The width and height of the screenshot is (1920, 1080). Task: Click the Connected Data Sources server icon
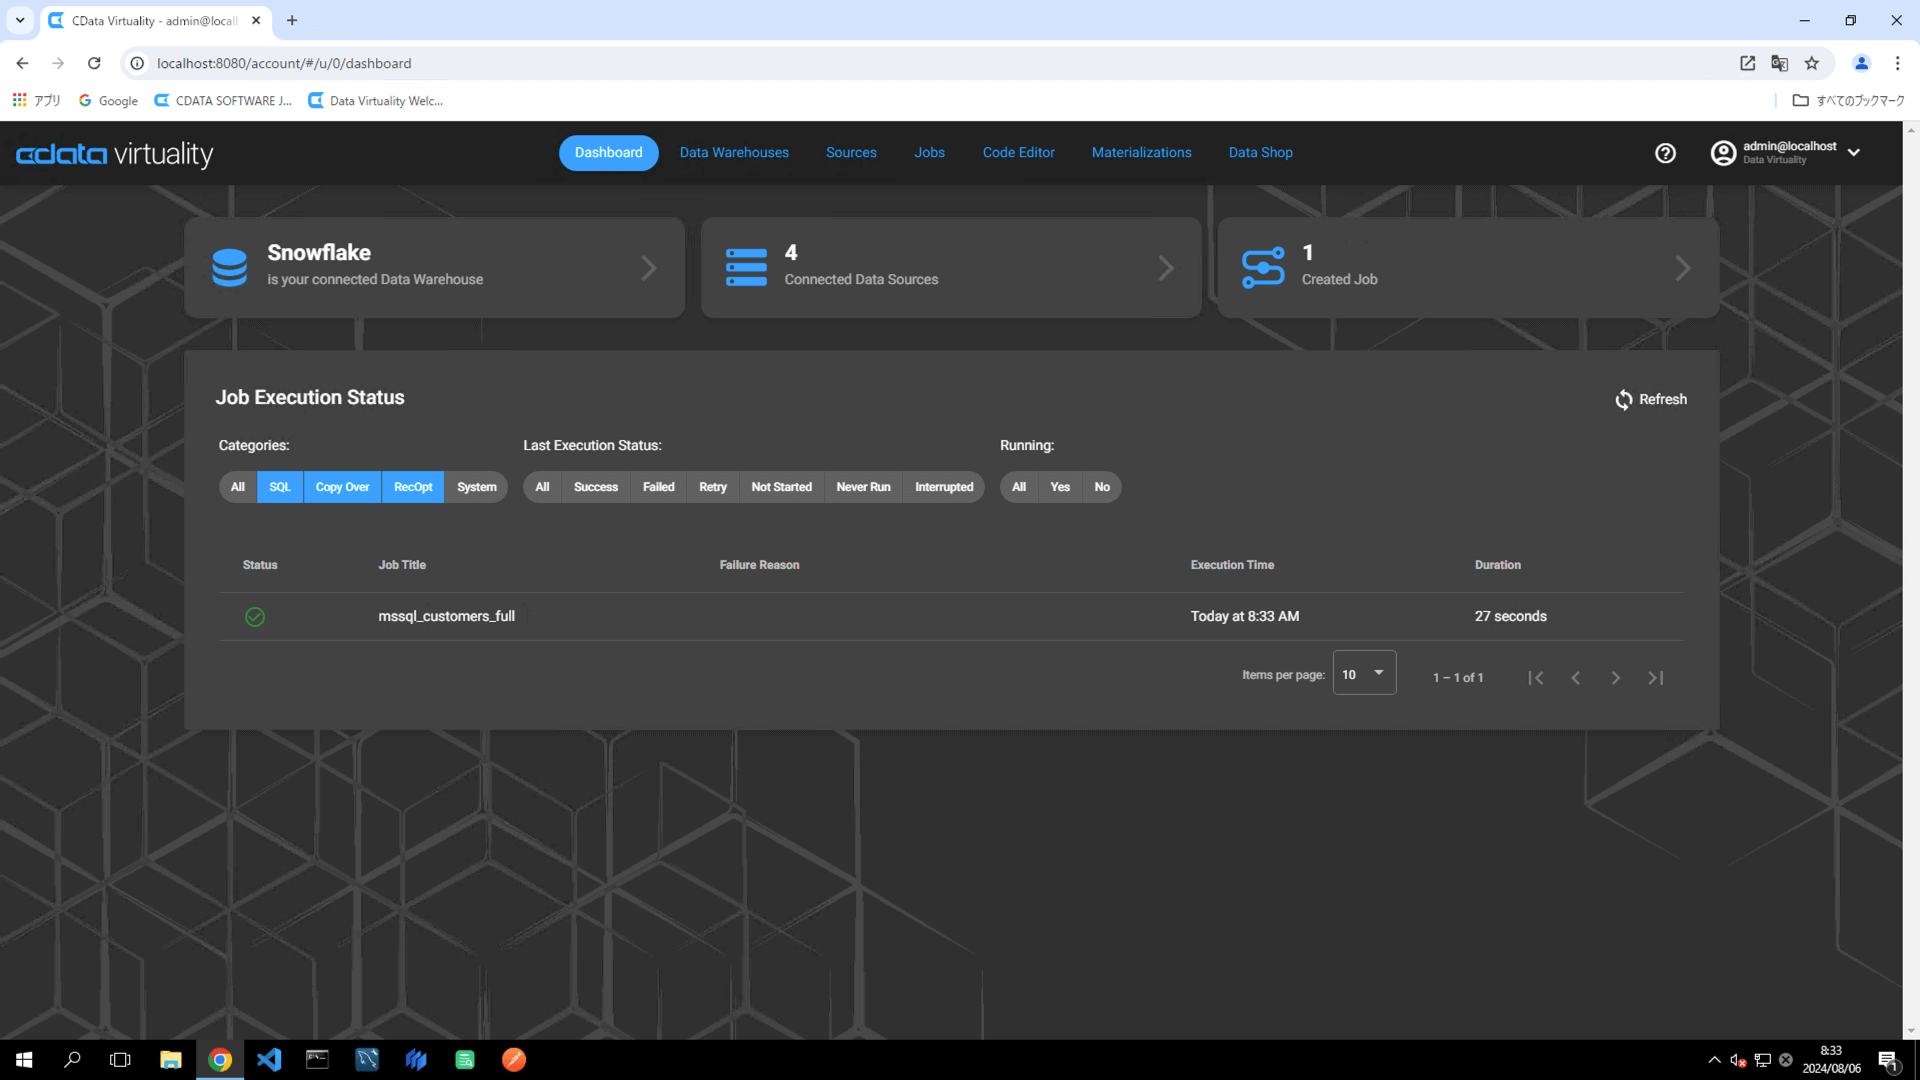[x=746, y=268]
